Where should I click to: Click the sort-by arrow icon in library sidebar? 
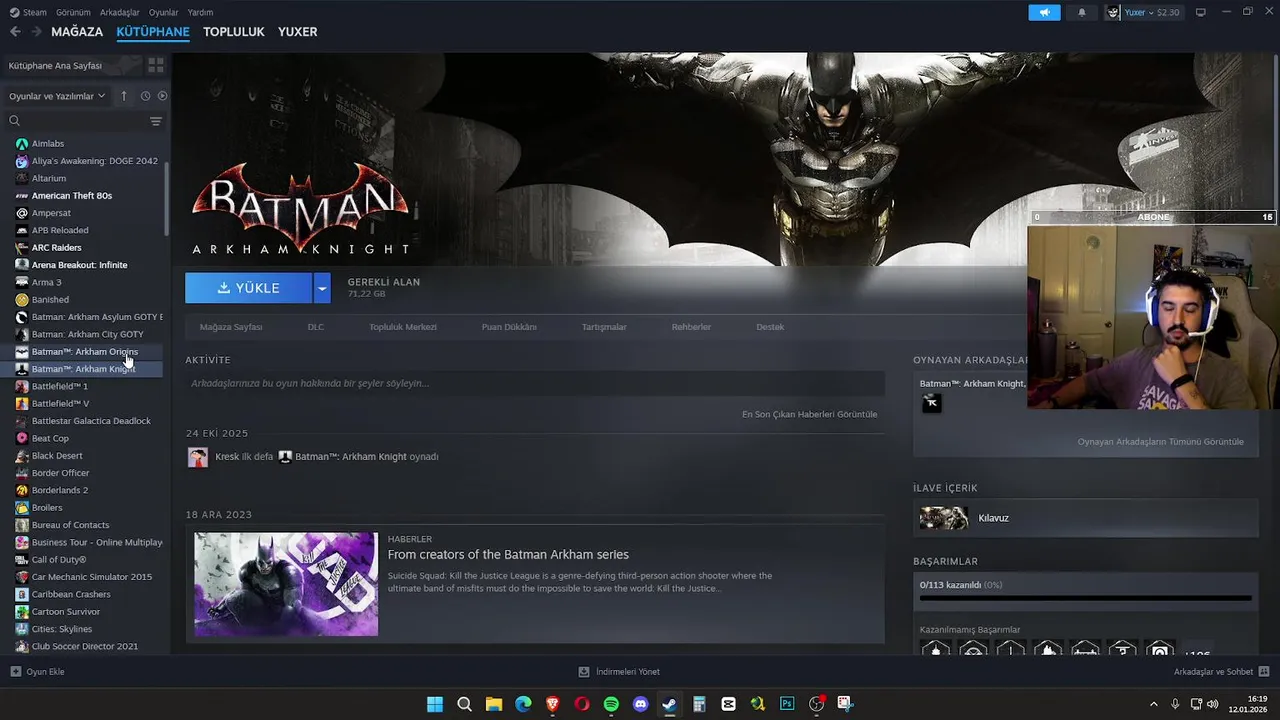pos(124,96)
